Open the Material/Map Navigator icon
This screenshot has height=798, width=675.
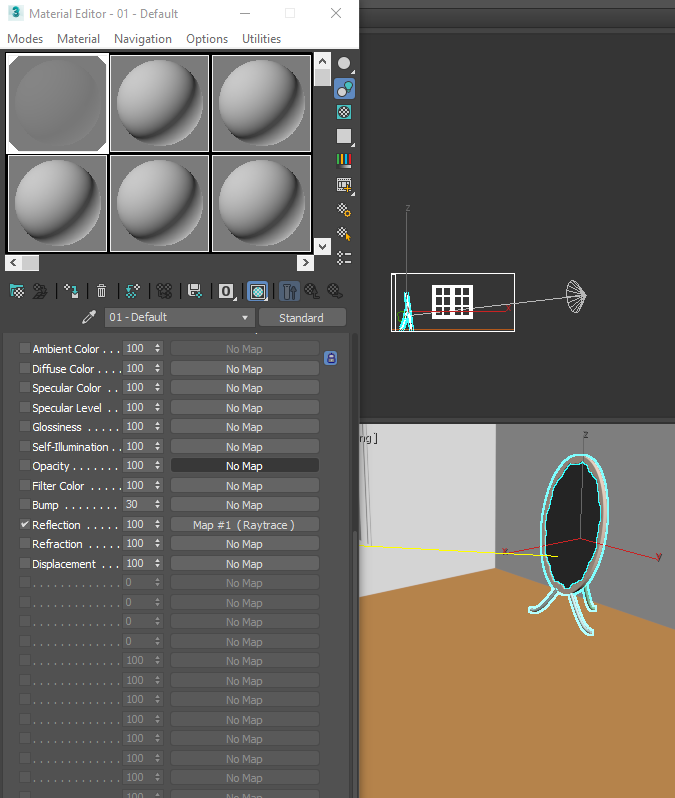tap(344, 258)
